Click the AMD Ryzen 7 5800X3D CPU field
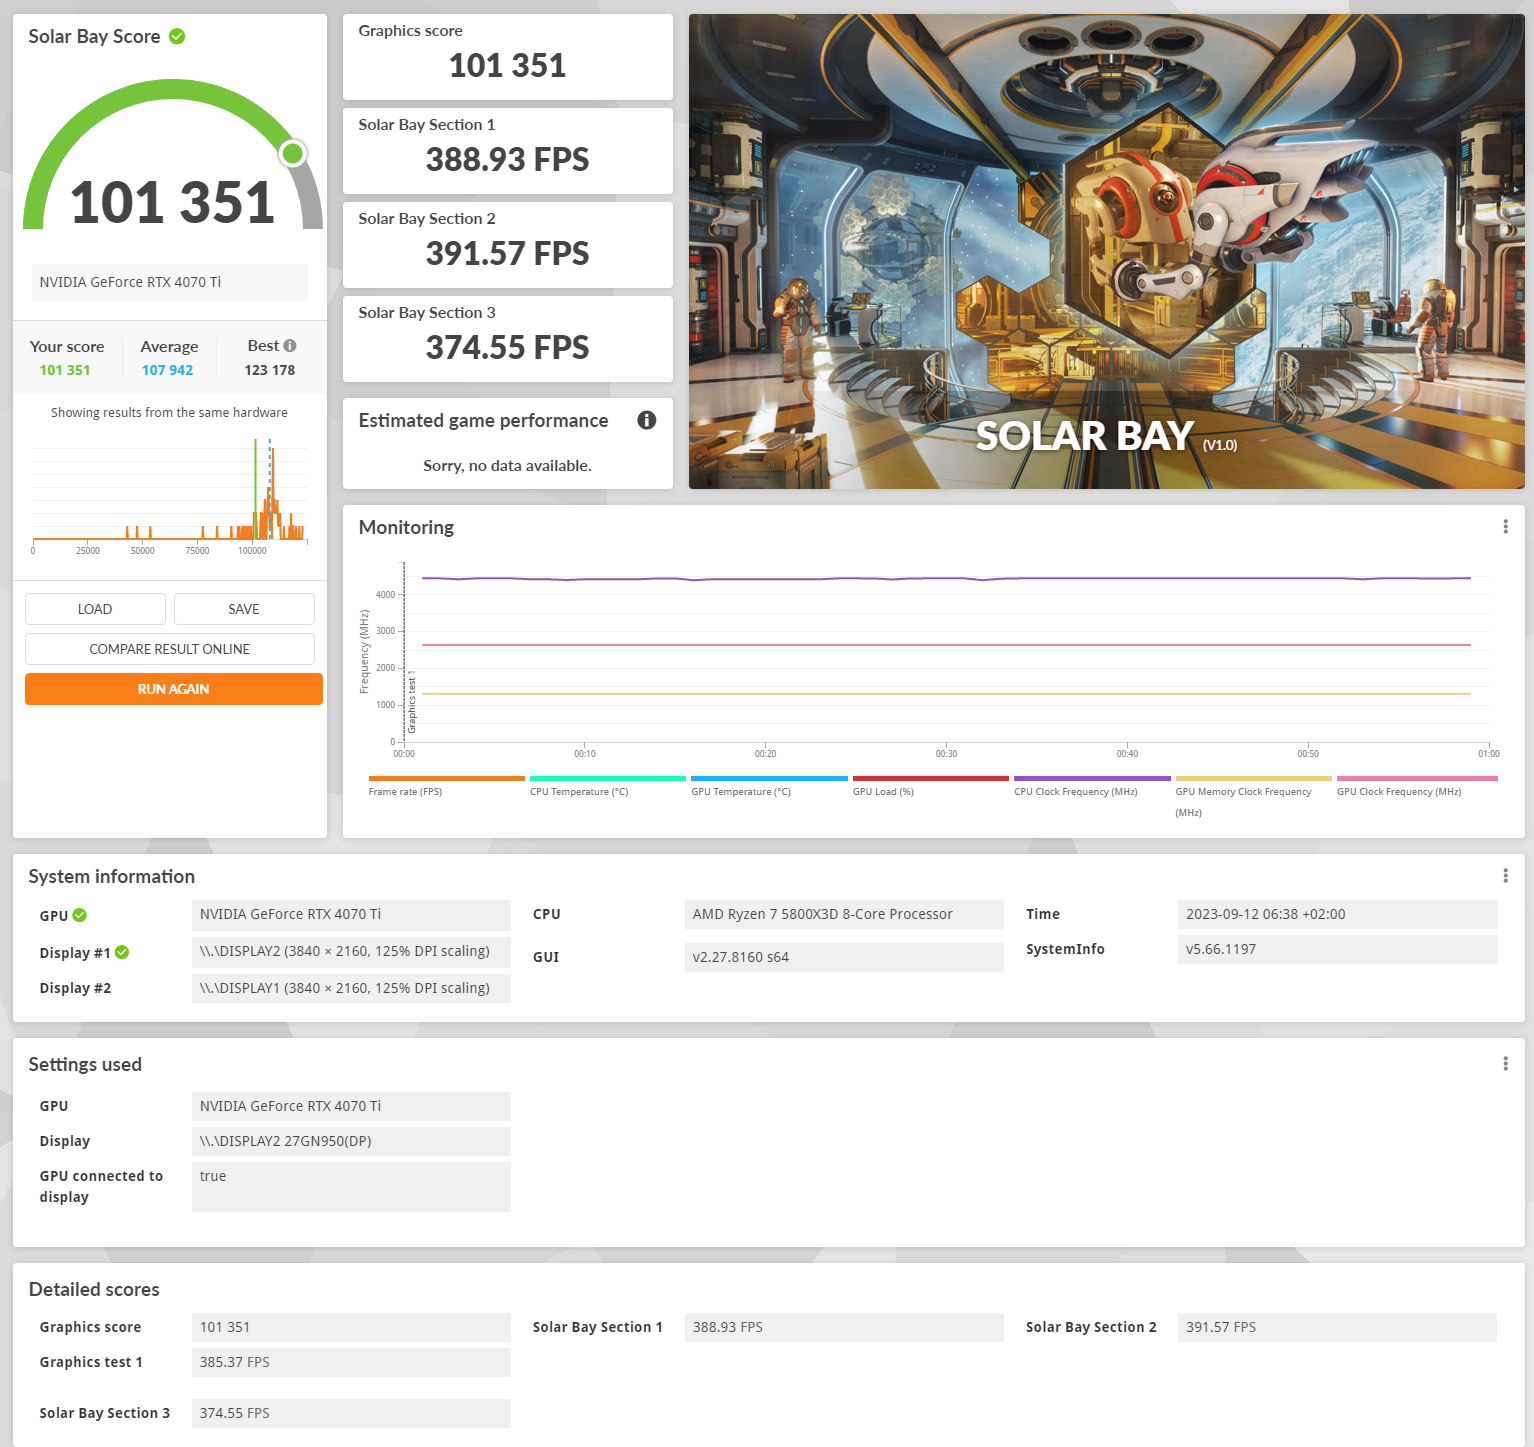The width and height of the screenshot is (1534, 1447). coord(844,914)
